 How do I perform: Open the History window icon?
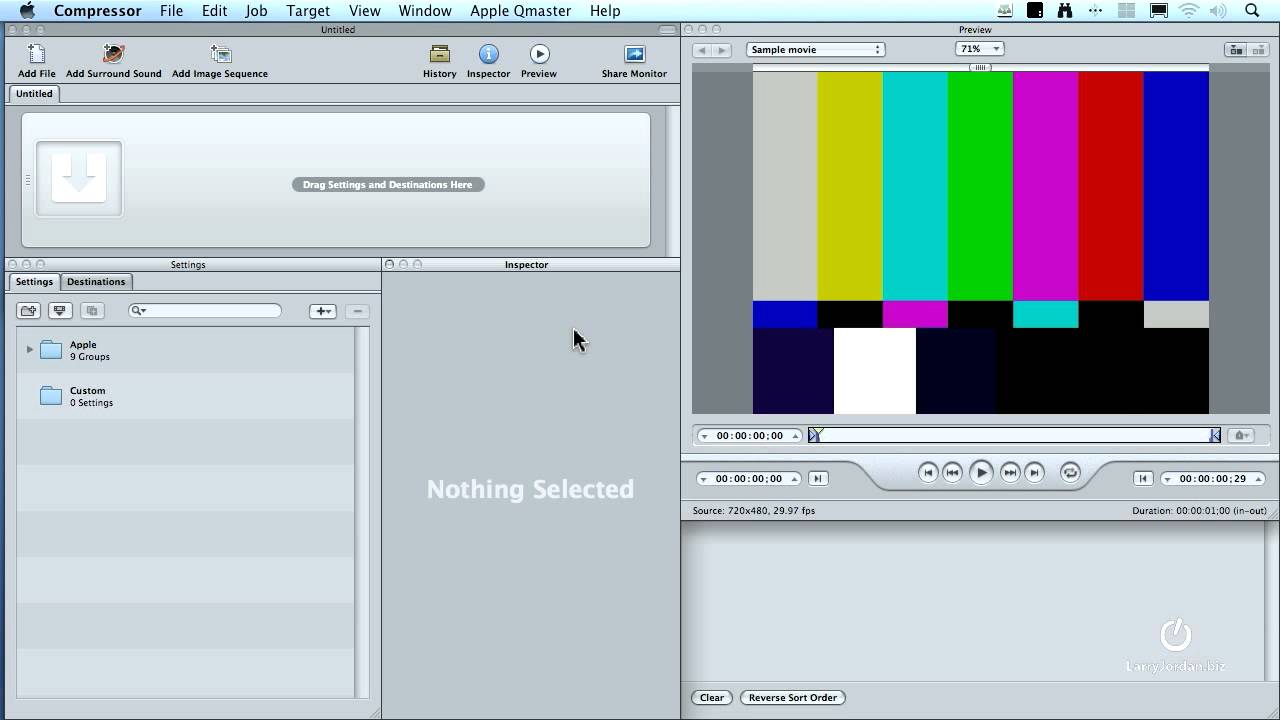[439, 54]
